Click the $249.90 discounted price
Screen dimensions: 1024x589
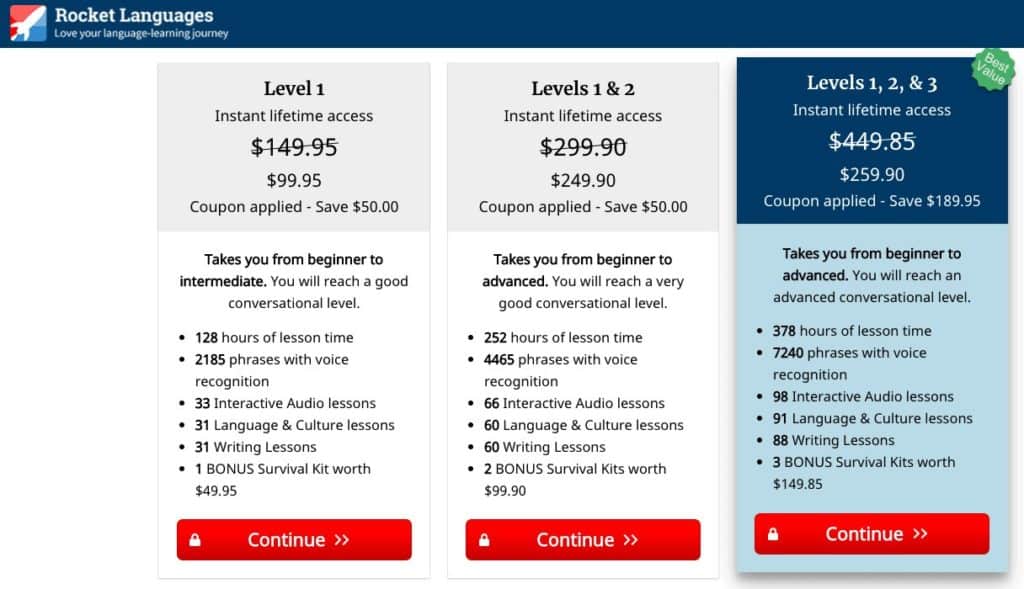[583, 180]
